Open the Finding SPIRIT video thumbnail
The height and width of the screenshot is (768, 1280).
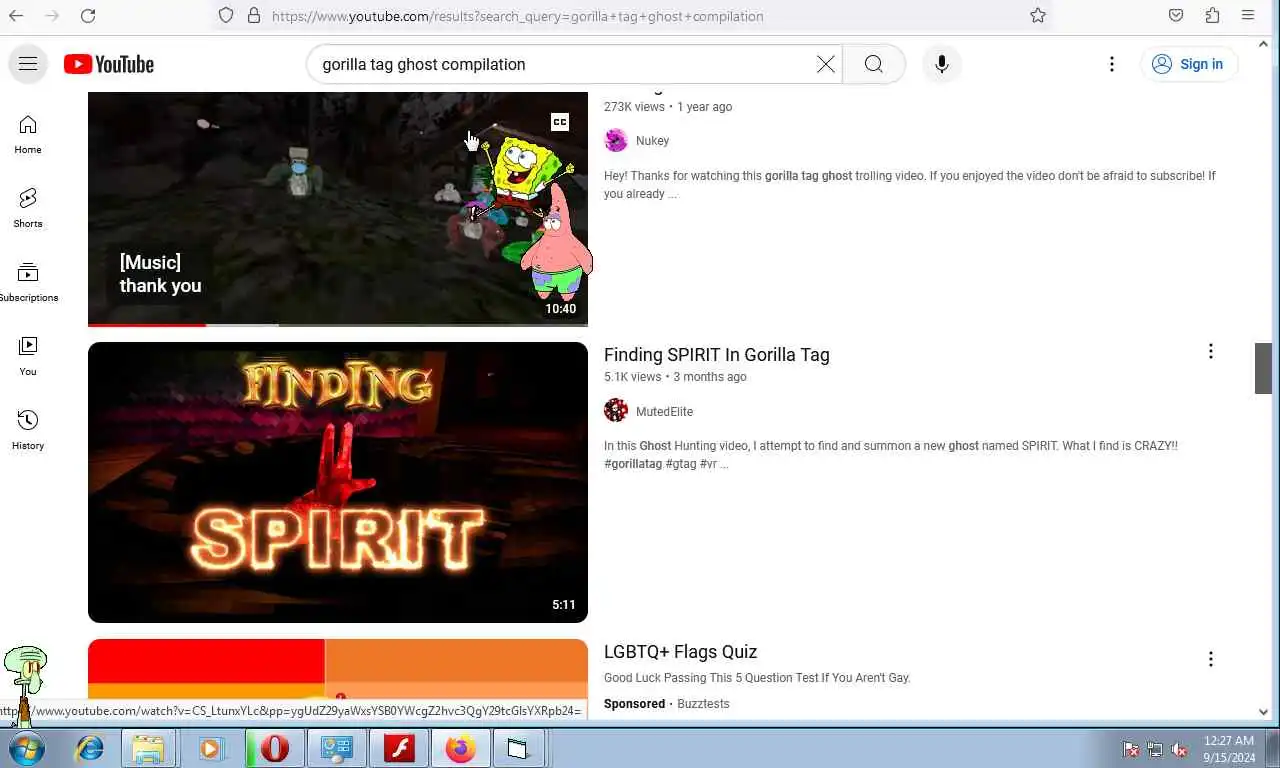338,482
